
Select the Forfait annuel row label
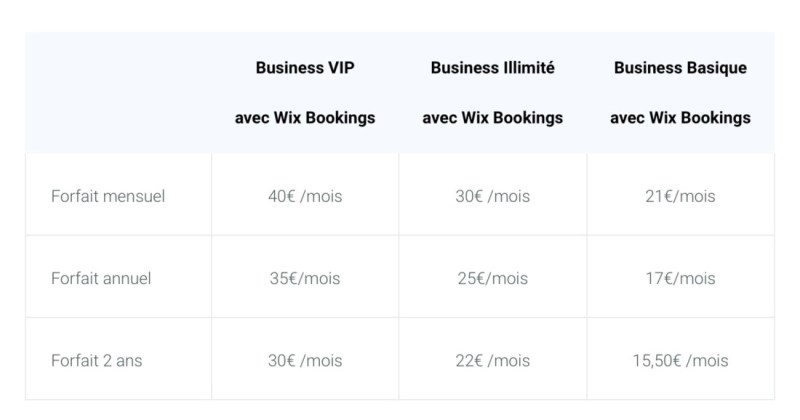pyautogui.click(x=101, y=278)
